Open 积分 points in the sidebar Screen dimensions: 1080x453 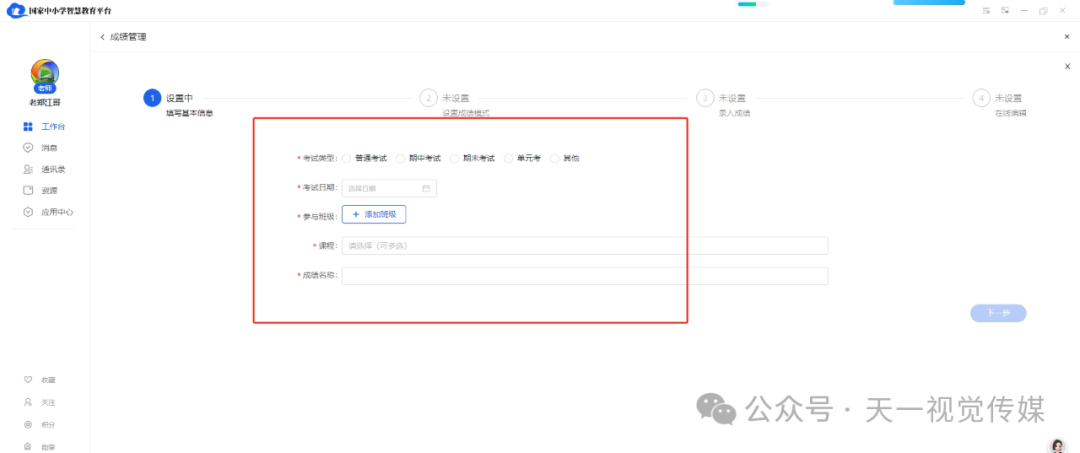pos(39,425)
